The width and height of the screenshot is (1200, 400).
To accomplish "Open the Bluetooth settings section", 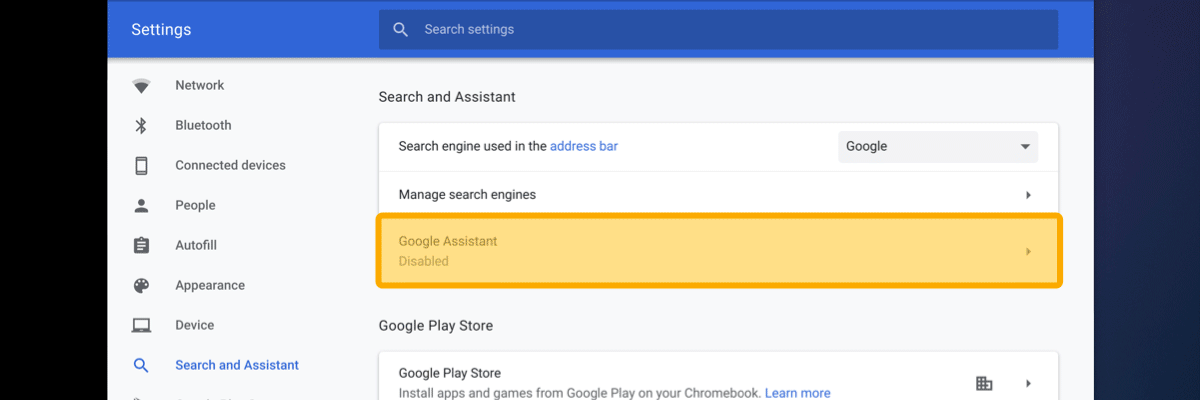I will coord(203,125).
